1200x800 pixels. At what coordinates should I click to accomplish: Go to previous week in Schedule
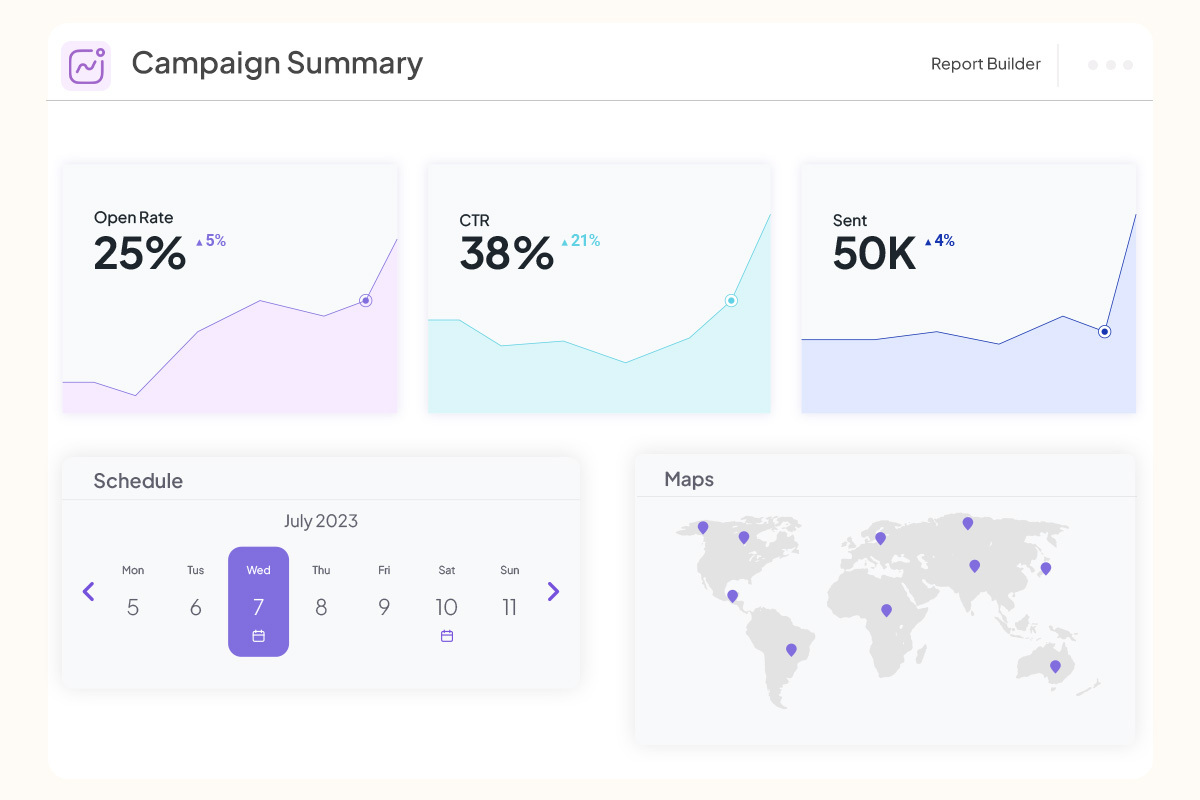pos(88,591)
